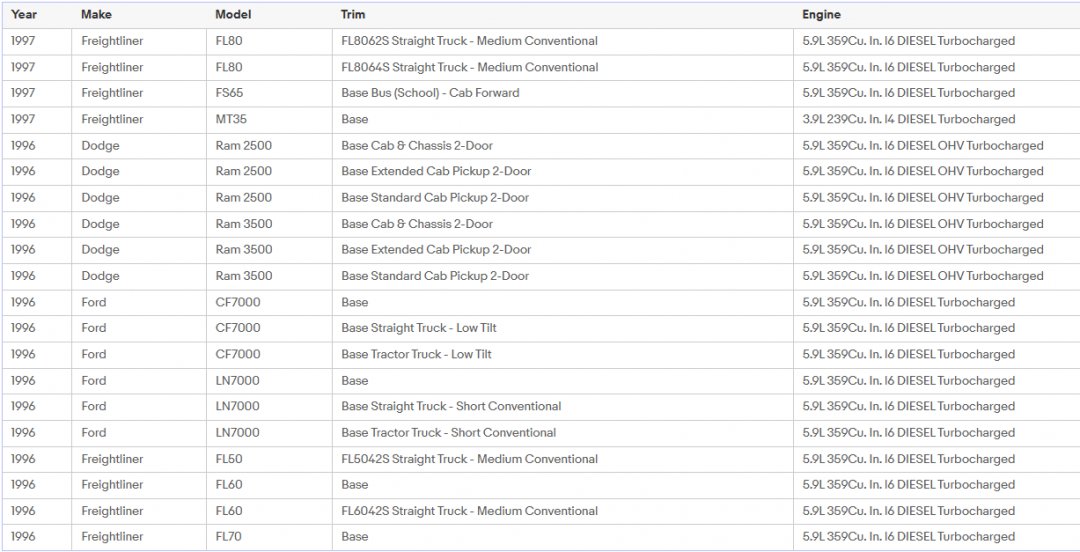The width and height of the screenshot is (1080, 552).
Task: Click Ram 2500 Base Extended Cab Pickup trim
Action: [x=436, y=172]
